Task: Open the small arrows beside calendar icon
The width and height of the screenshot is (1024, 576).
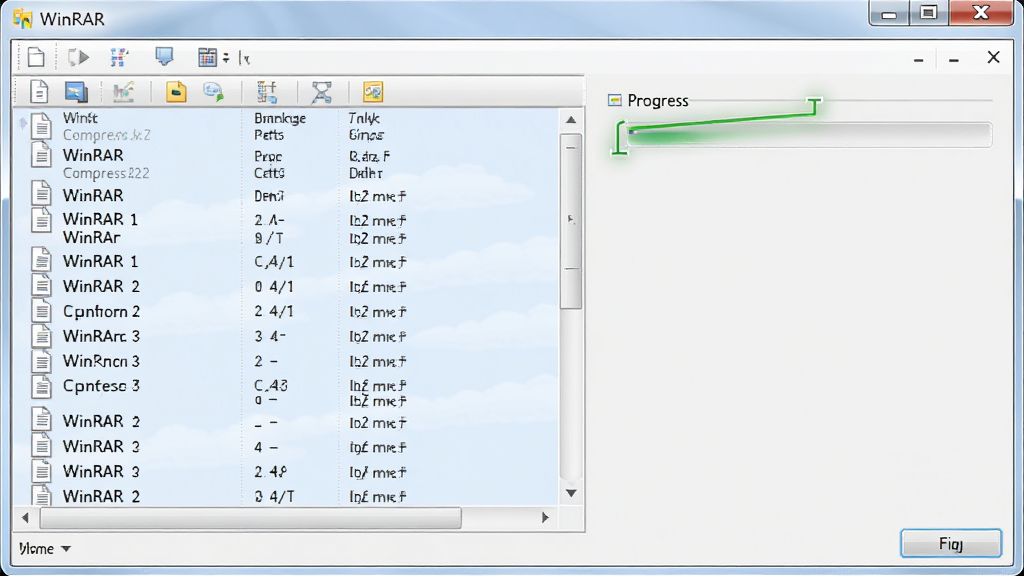Action: [x=226, y=58]
